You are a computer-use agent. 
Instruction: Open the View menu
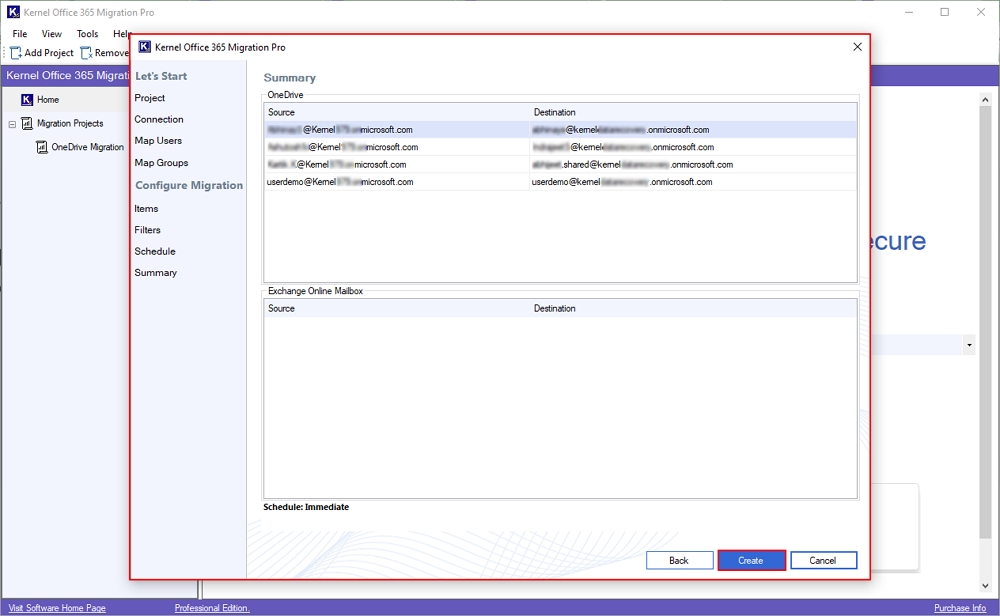51,34
